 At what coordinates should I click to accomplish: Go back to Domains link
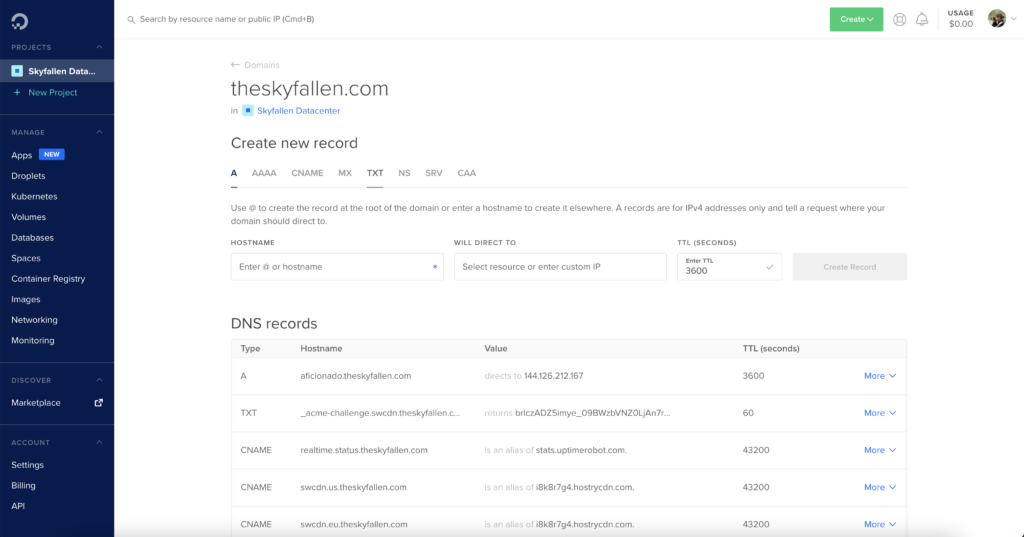tap(262, 65)
